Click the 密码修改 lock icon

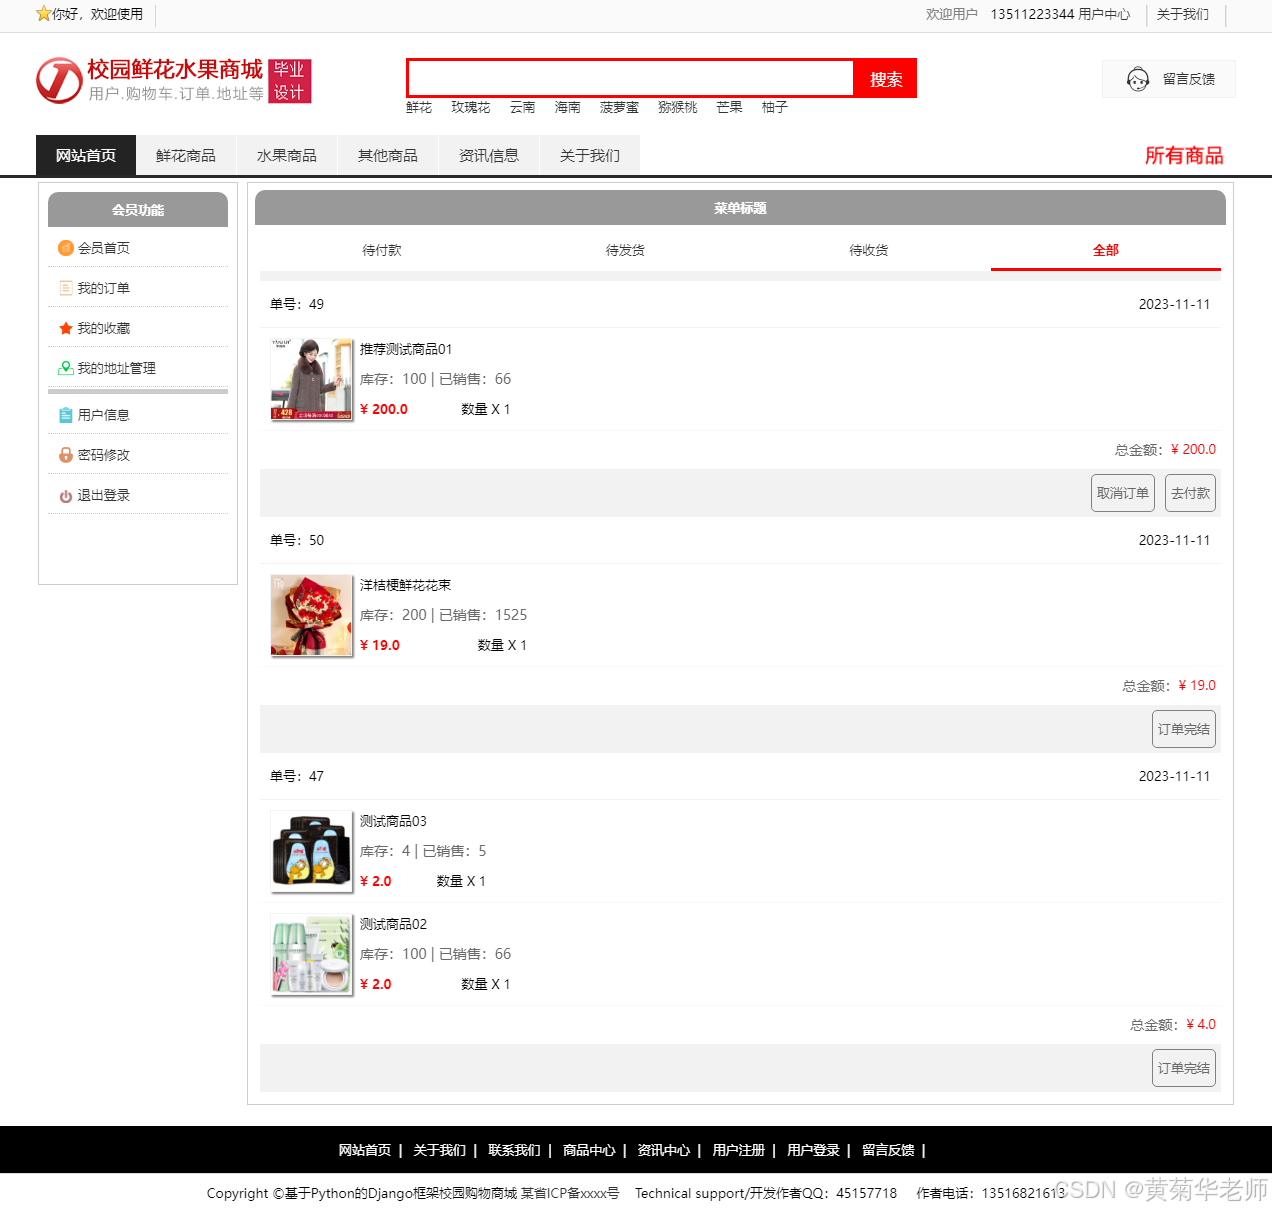66,455
